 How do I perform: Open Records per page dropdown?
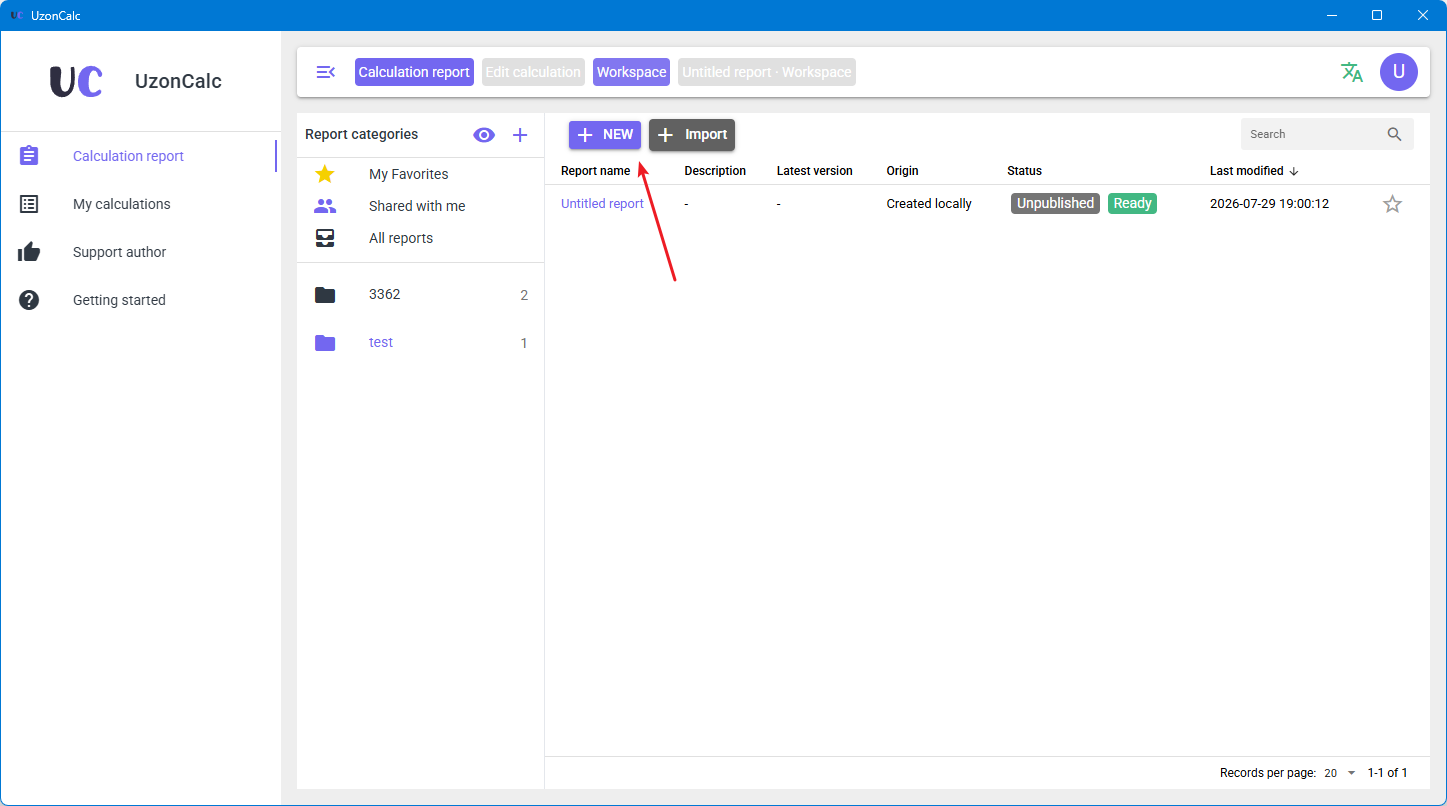(1340, 773)
